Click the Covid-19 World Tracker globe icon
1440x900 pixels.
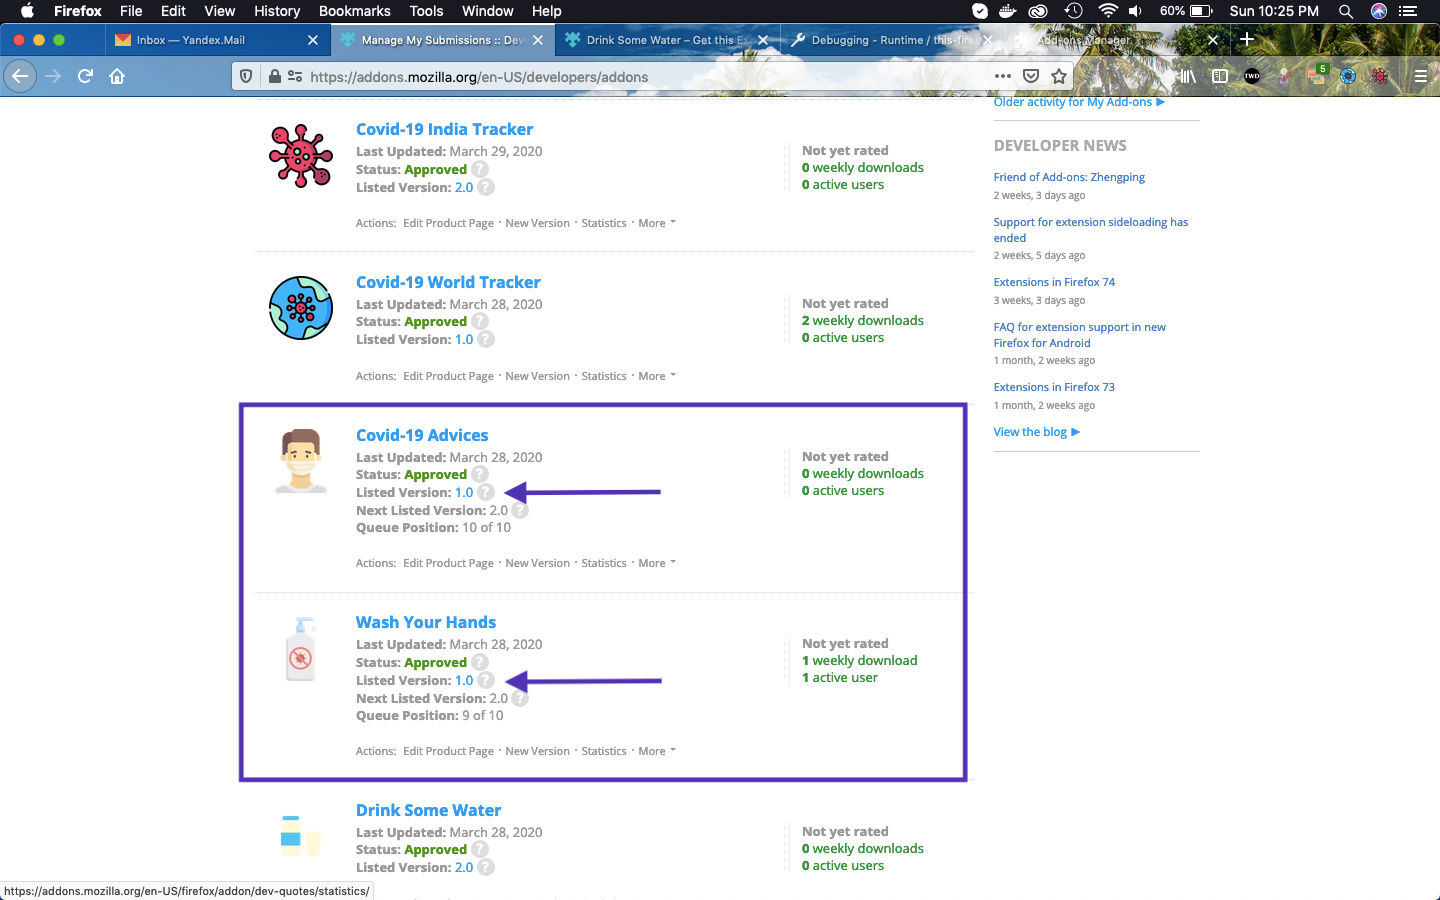pos(301,308)
